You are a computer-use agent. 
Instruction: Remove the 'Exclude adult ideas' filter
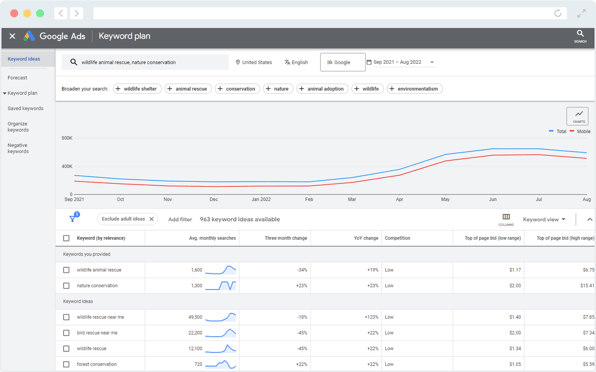click(151, 219)
